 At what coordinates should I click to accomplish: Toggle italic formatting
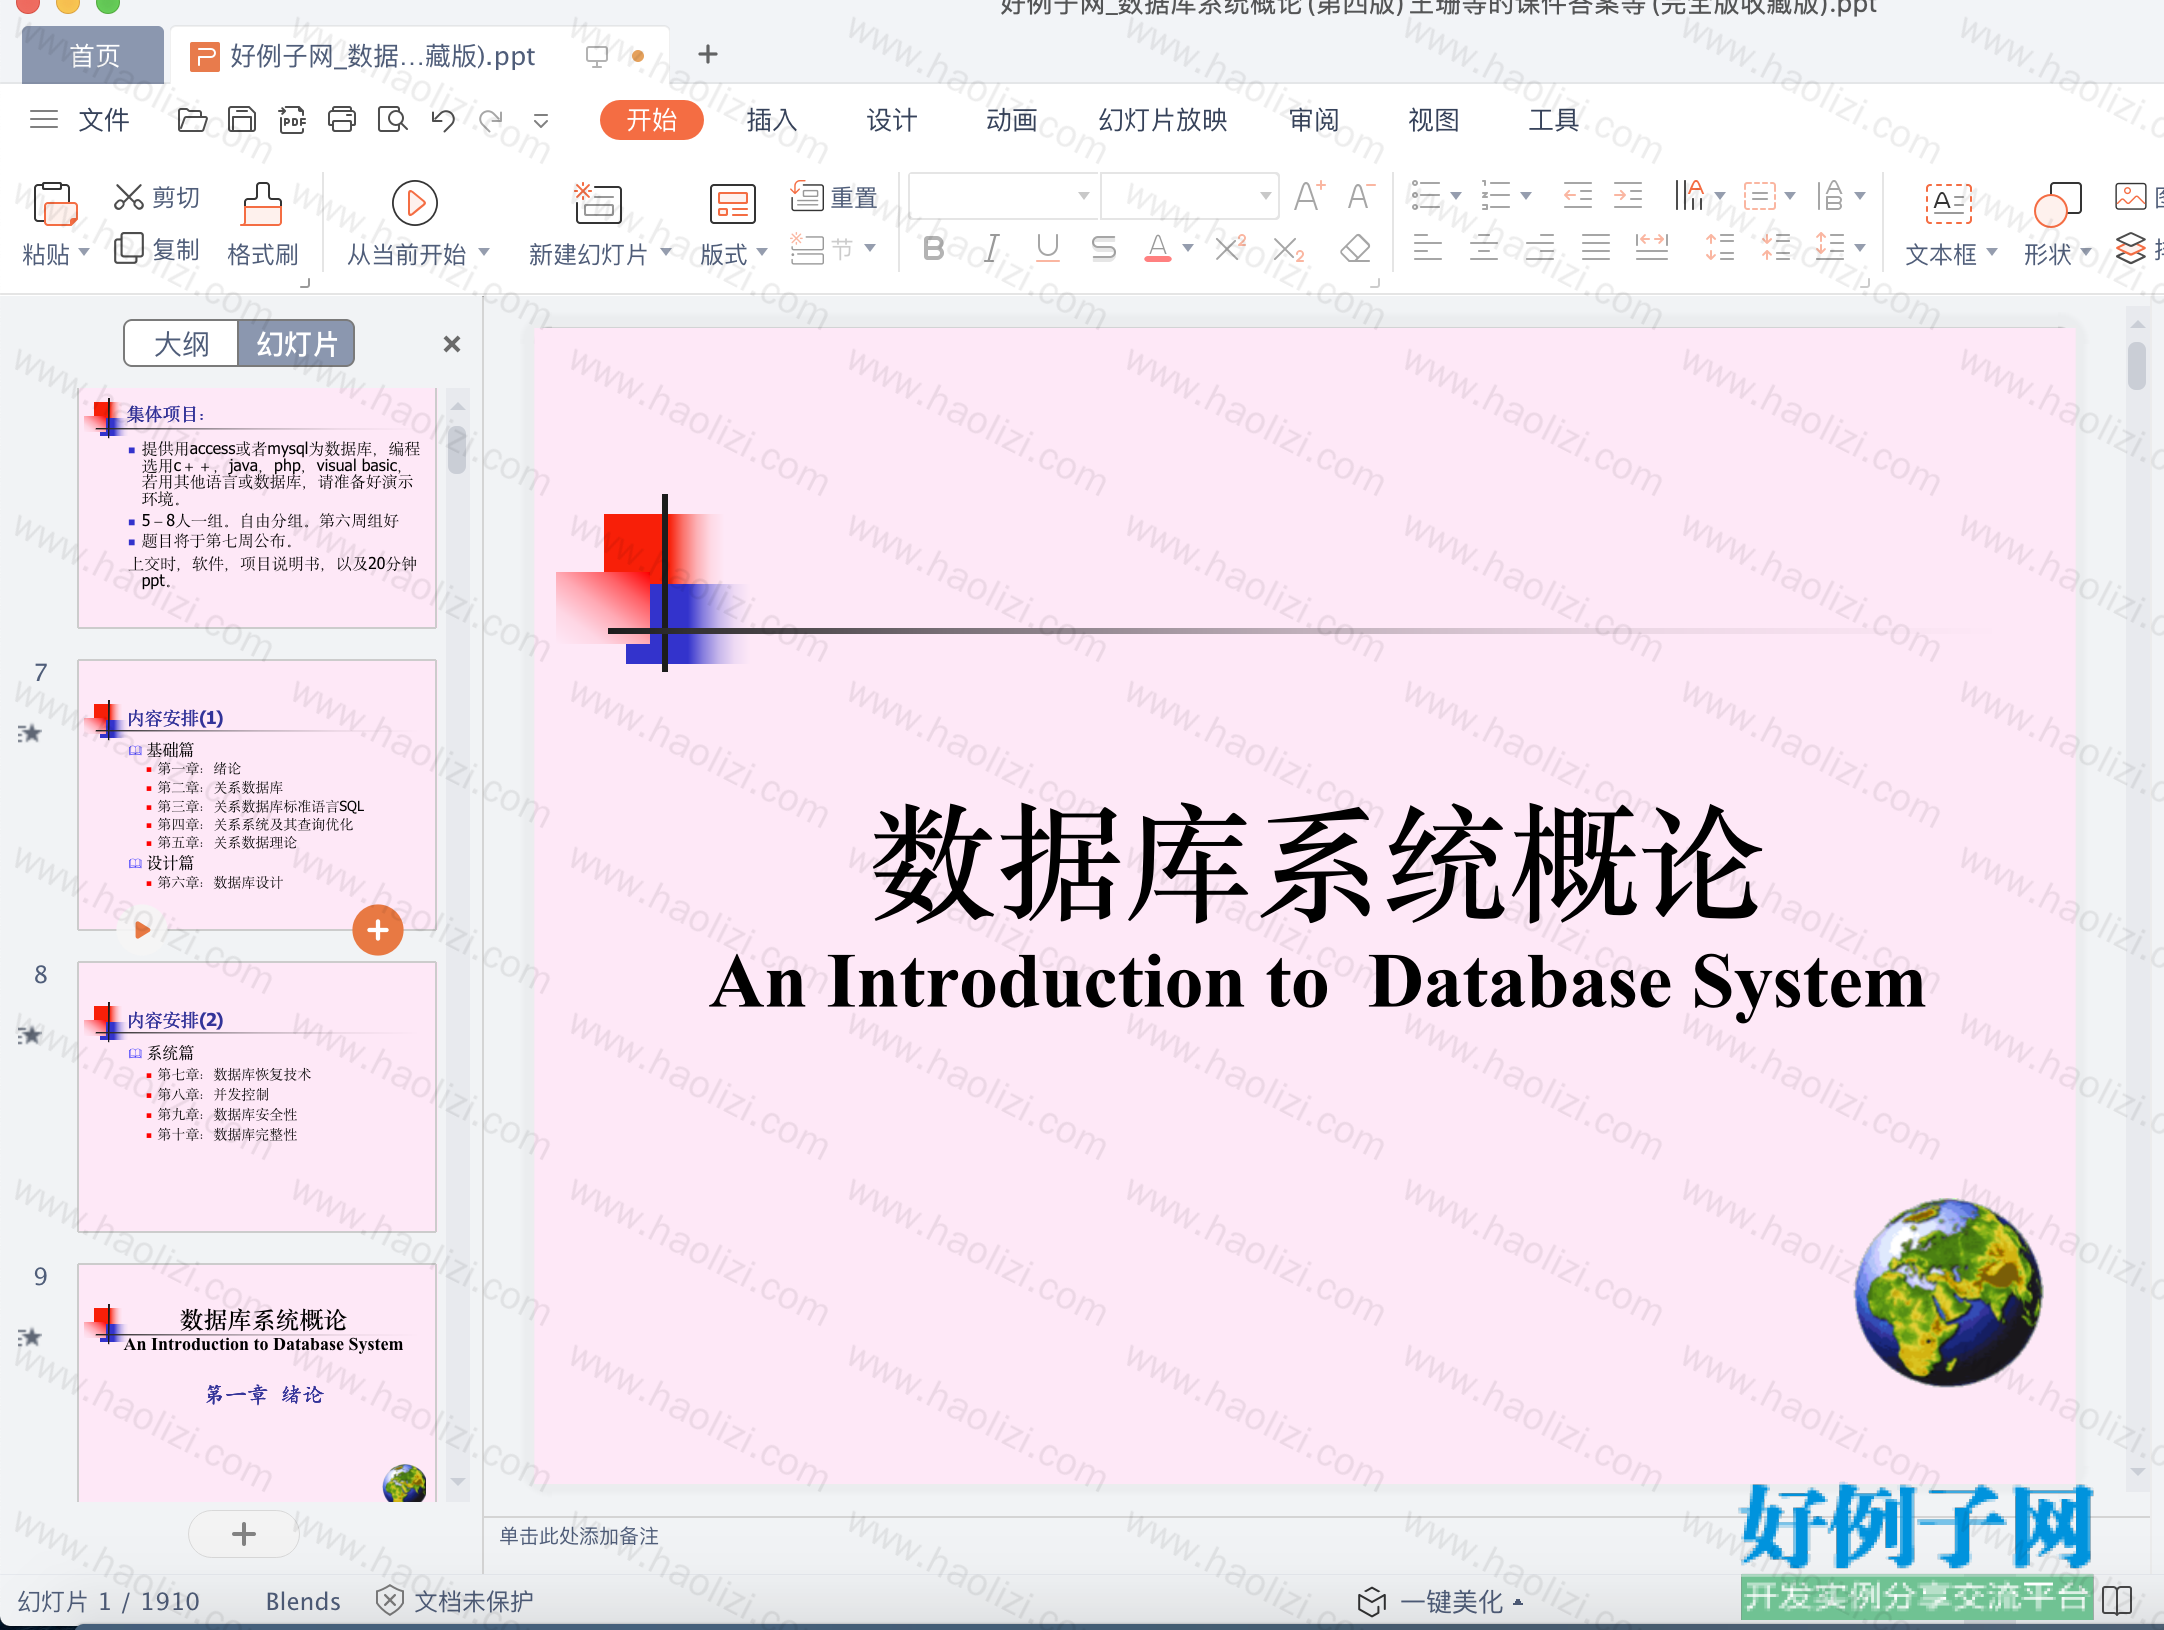click(991, 248)
